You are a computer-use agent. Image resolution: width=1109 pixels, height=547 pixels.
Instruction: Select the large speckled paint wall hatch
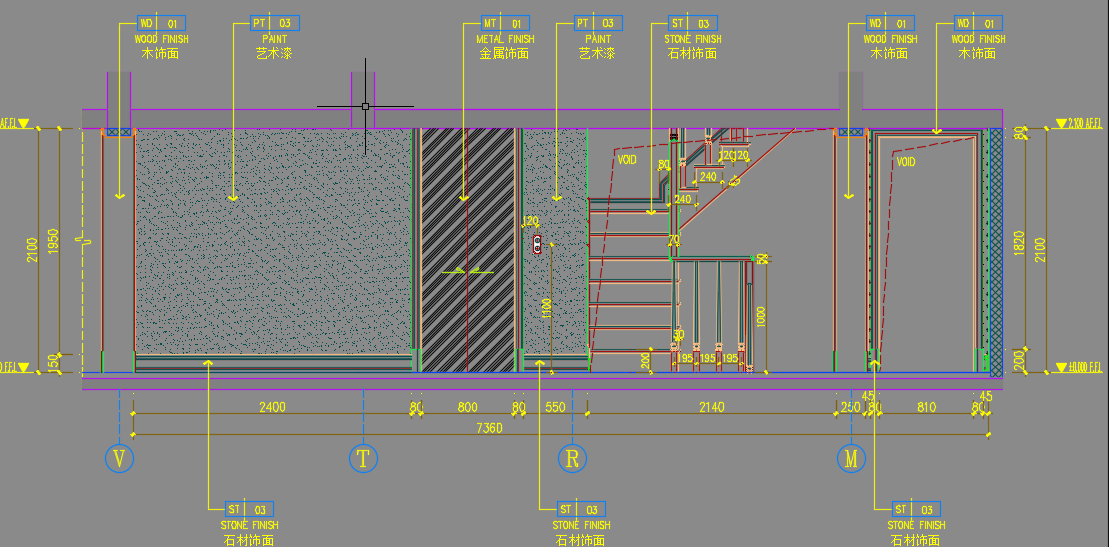tap(273, 241)
